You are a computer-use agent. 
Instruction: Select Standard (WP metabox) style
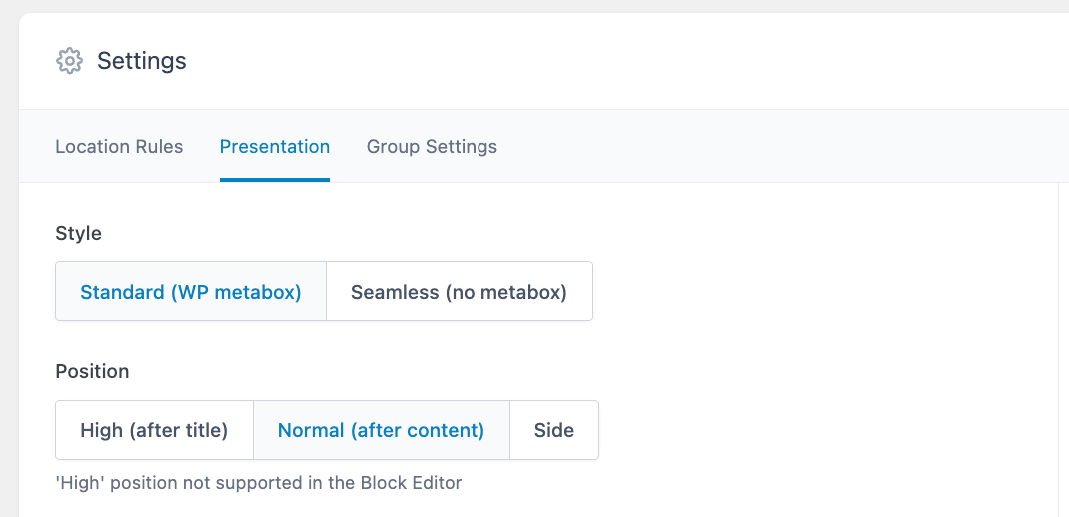point(191,292)
